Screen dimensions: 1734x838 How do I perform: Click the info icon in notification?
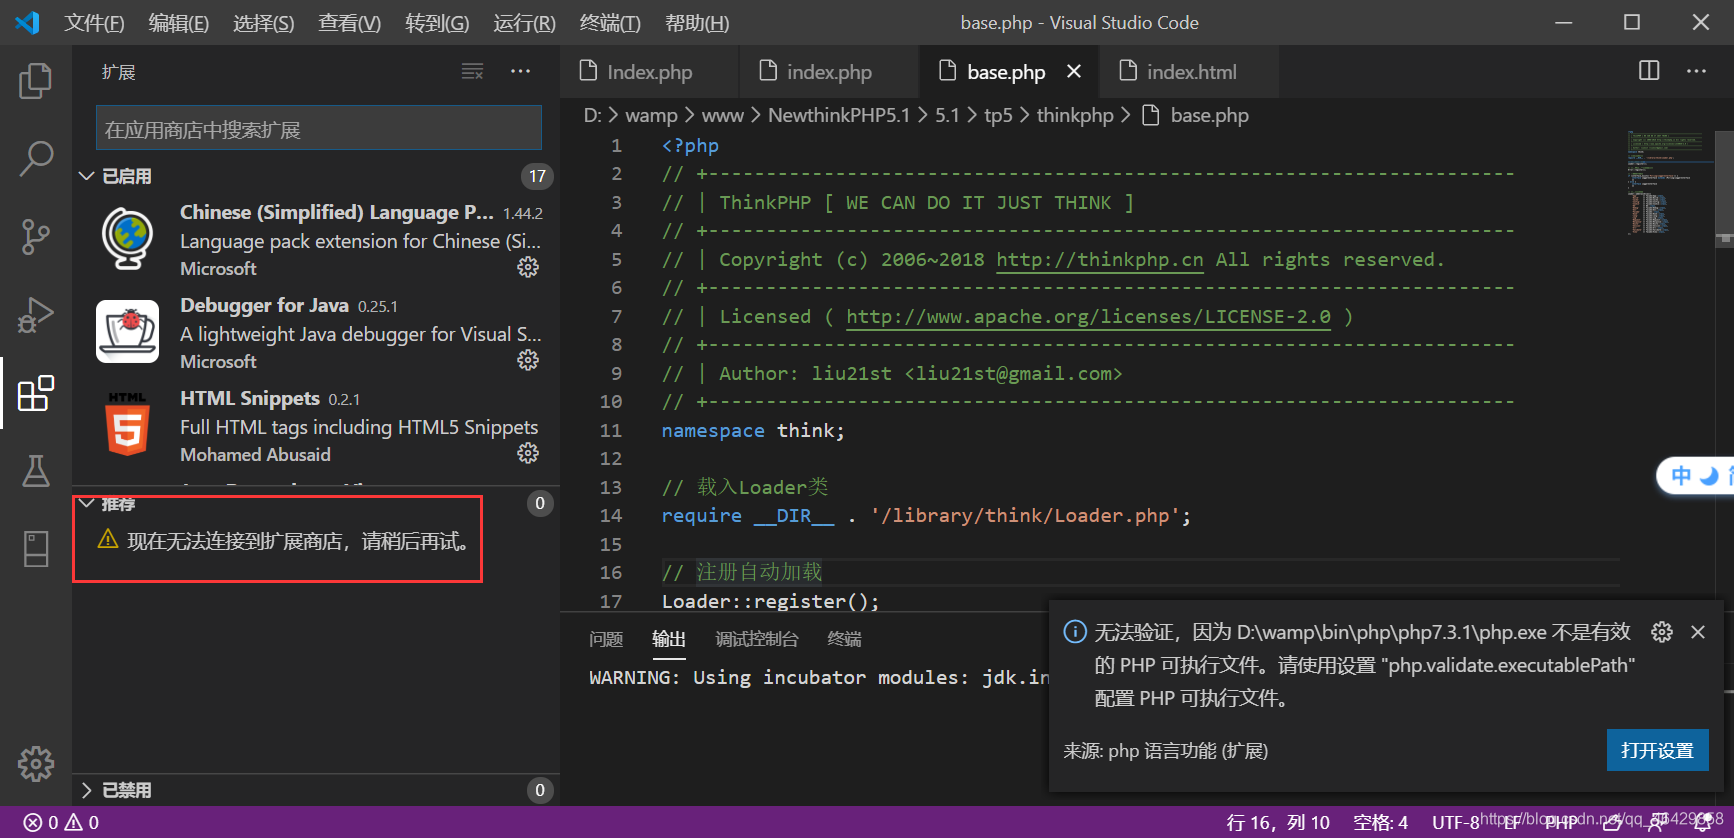tap(1075, 631)
